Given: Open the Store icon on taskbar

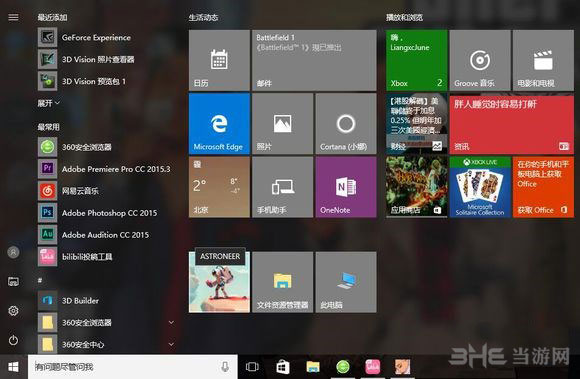Looking at the screenshot, I should click(x=283, y=367).
